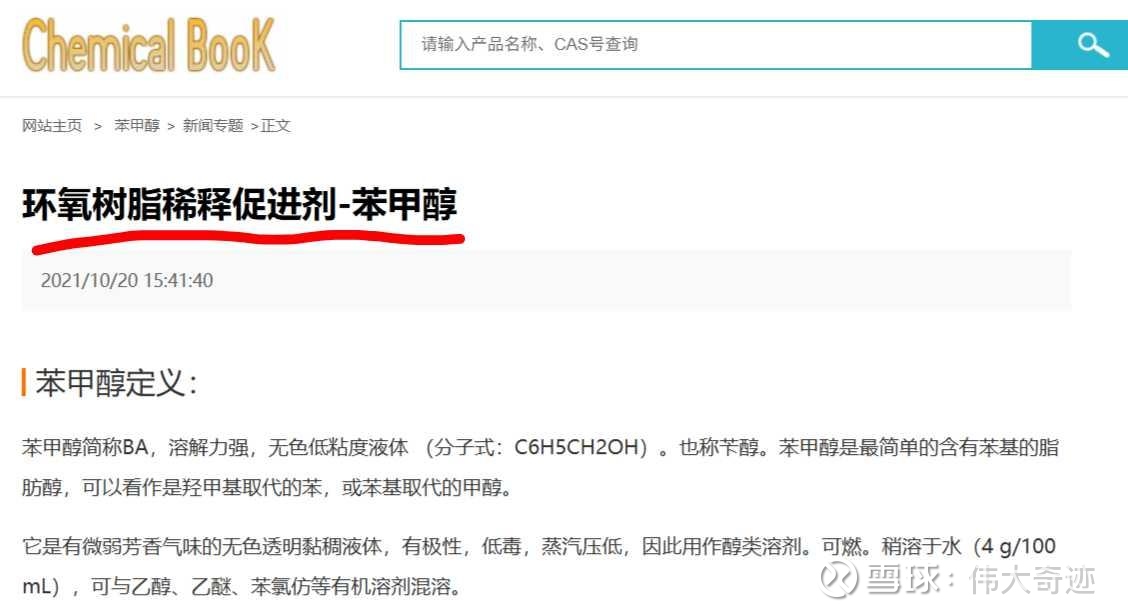Click the paragraph starting with 它是有微弱芳香气味
This screenshot has height=614, width=1128.
539,566
